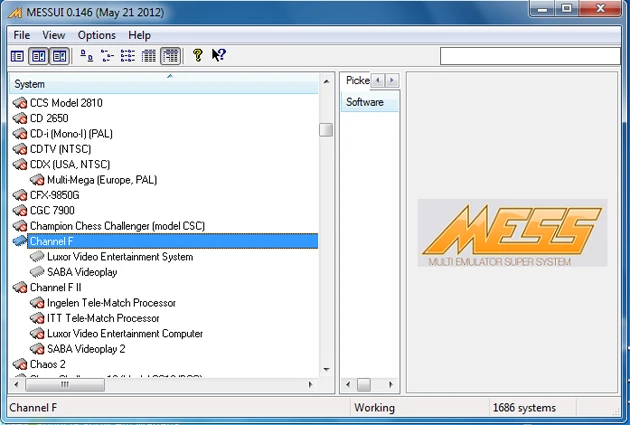Switch to large icons view

click(x=86, y=56)
